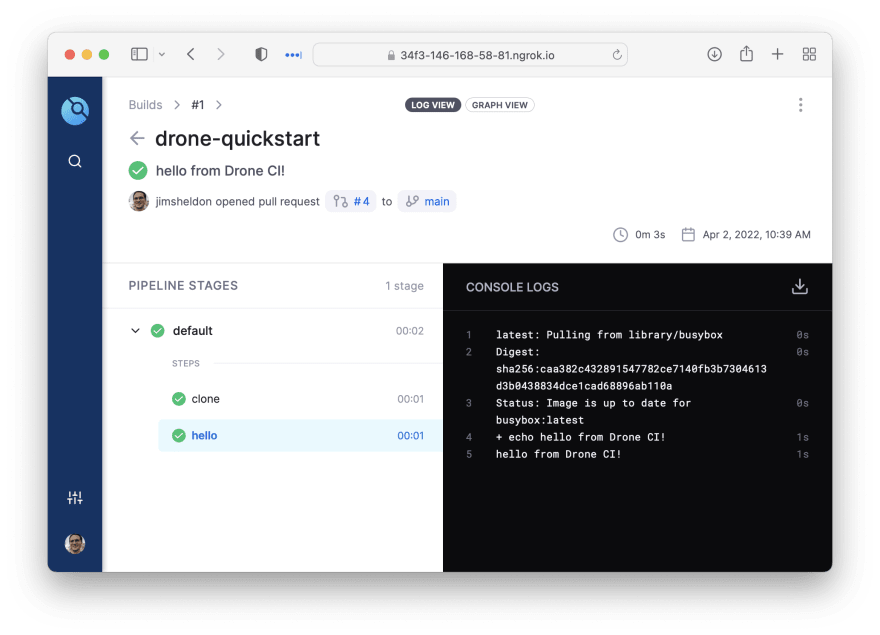Click the Safari share icon

[746, 54]
